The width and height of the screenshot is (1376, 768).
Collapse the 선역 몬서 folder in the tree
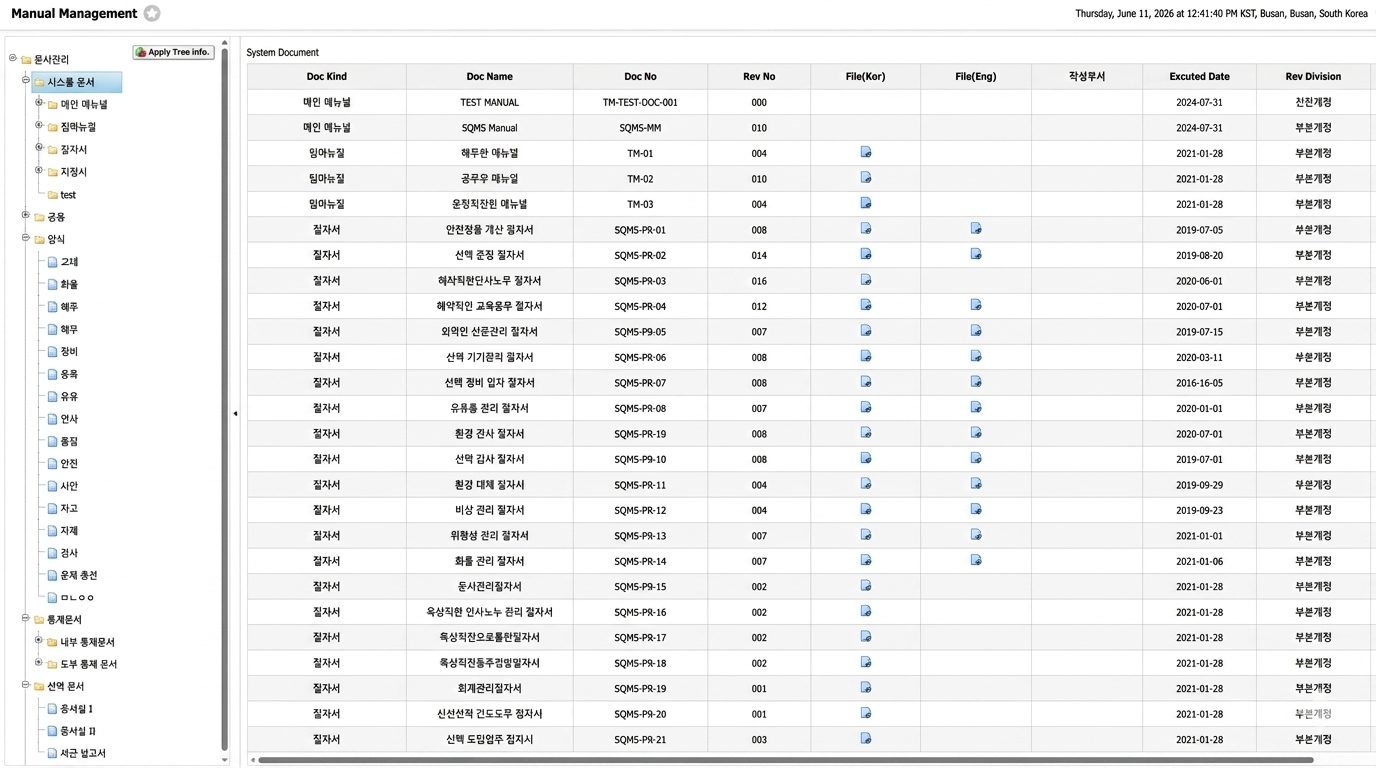[x=26, y=685]
